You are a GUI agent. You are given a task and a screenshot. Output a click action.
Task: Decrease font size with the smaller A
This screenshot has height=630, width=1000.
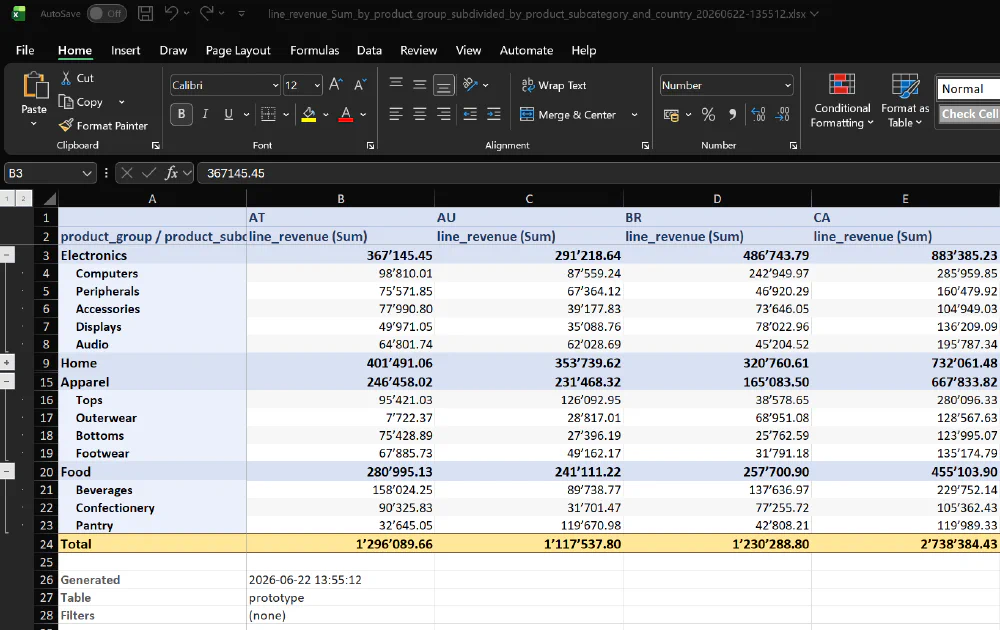pyautogui.click(x=360, y=85)
